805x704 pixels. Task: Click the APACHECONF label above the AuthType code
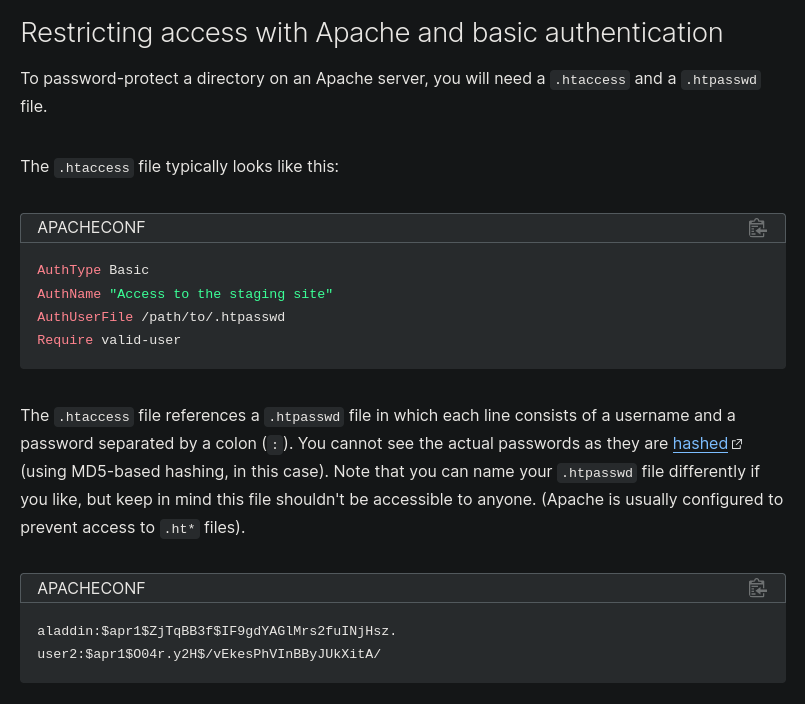pos(91,228)
